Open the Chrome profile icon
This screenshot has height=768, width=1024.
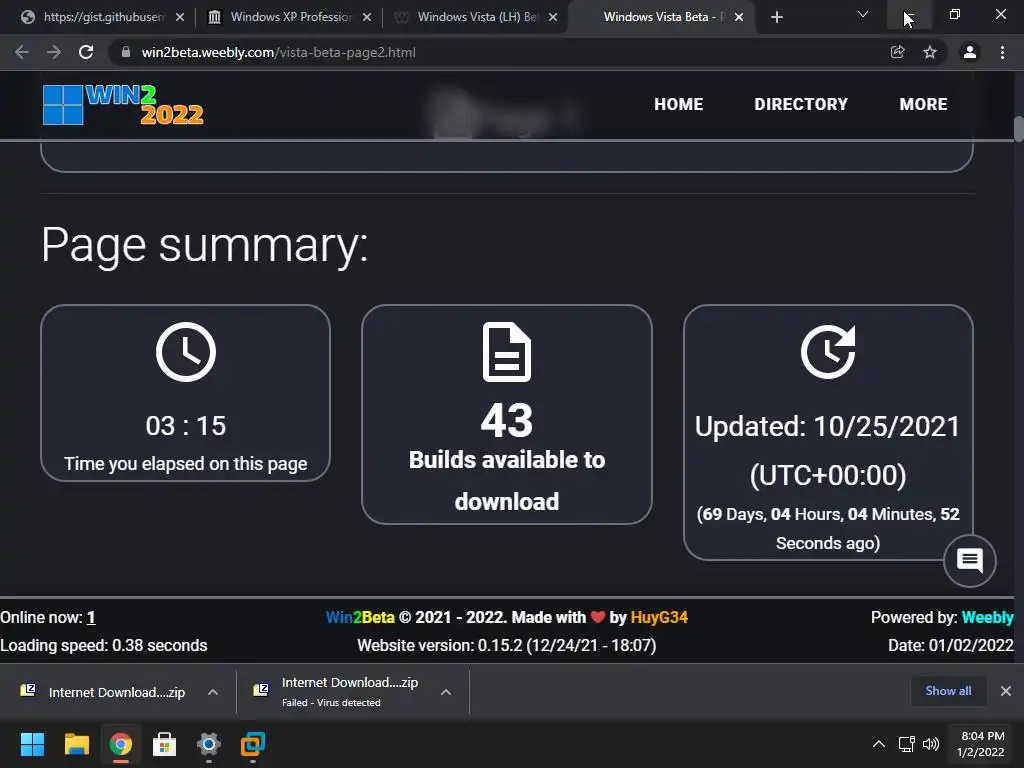click(x=970, y=52)
